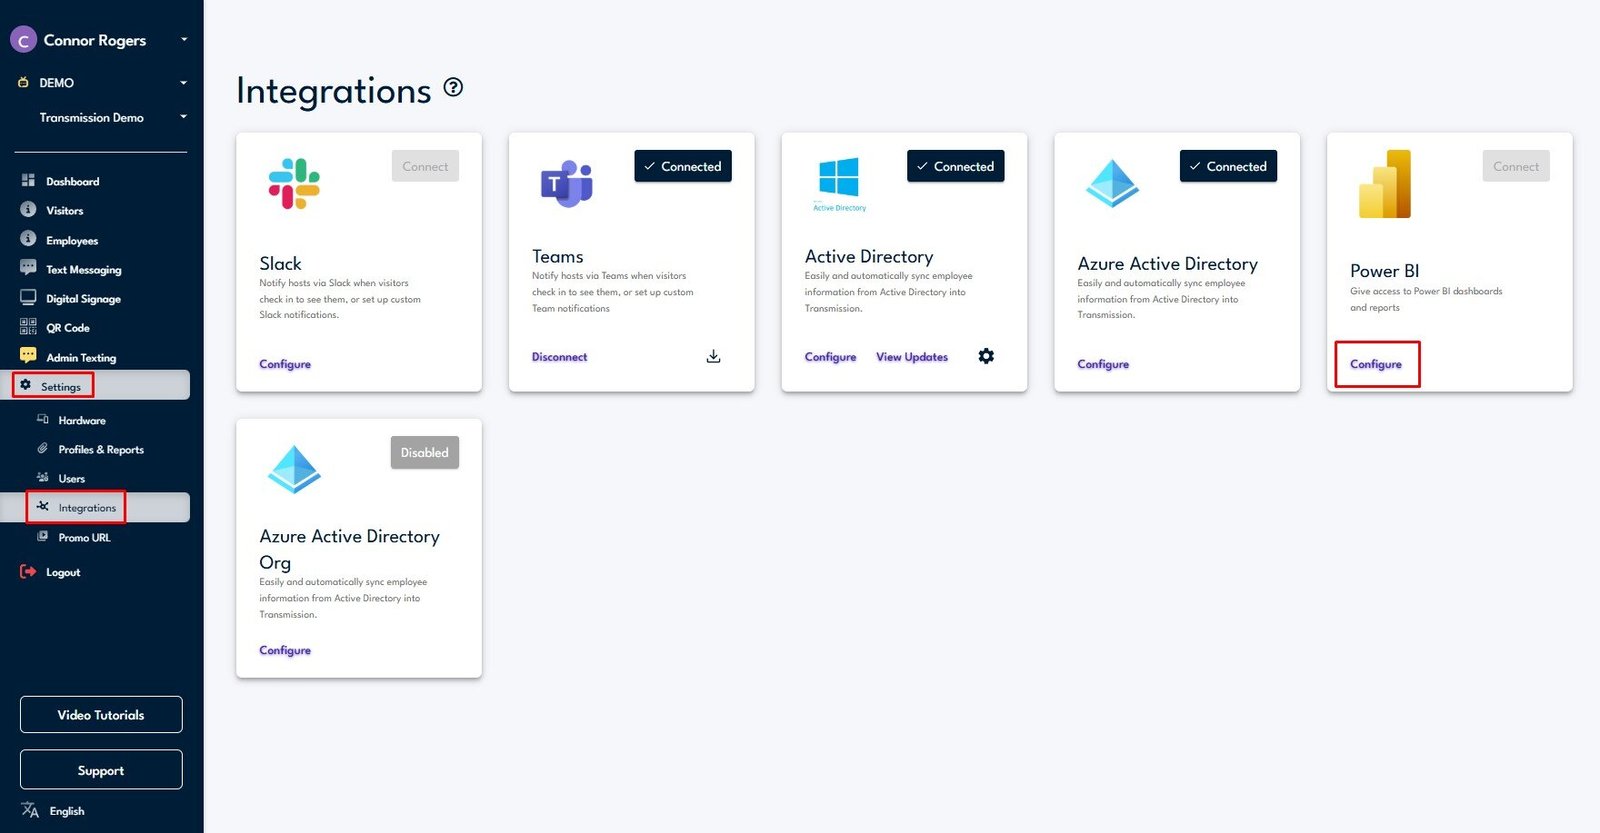This screenshot has height=833, width=1600.
Task: Click the Logout menu label
Action: [x=63, y=572]
